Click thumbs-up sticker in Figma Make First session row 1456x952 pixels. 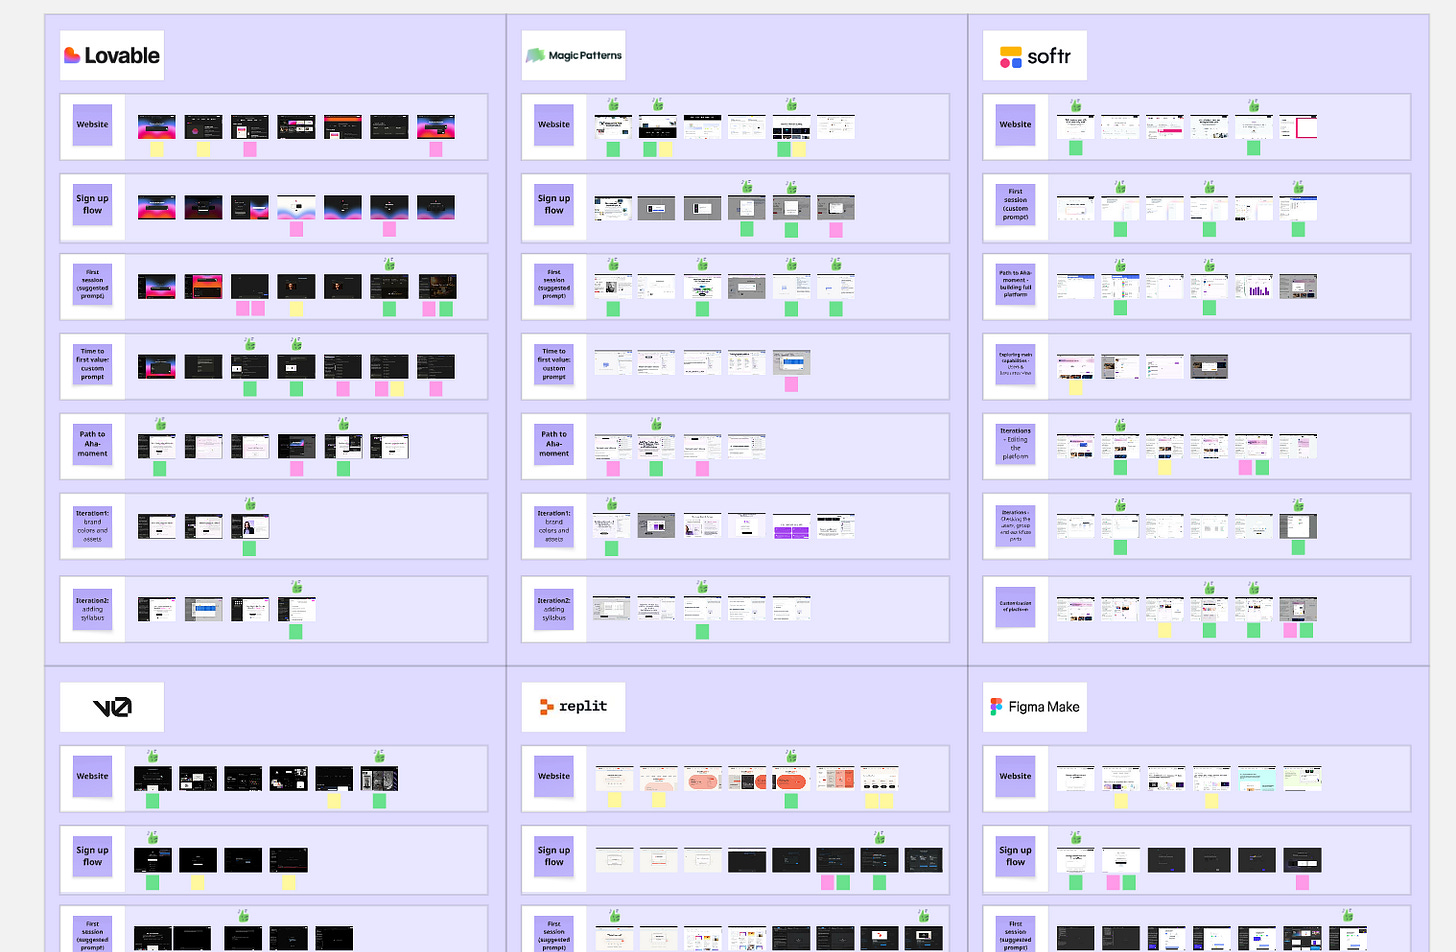pos(1347,915)
